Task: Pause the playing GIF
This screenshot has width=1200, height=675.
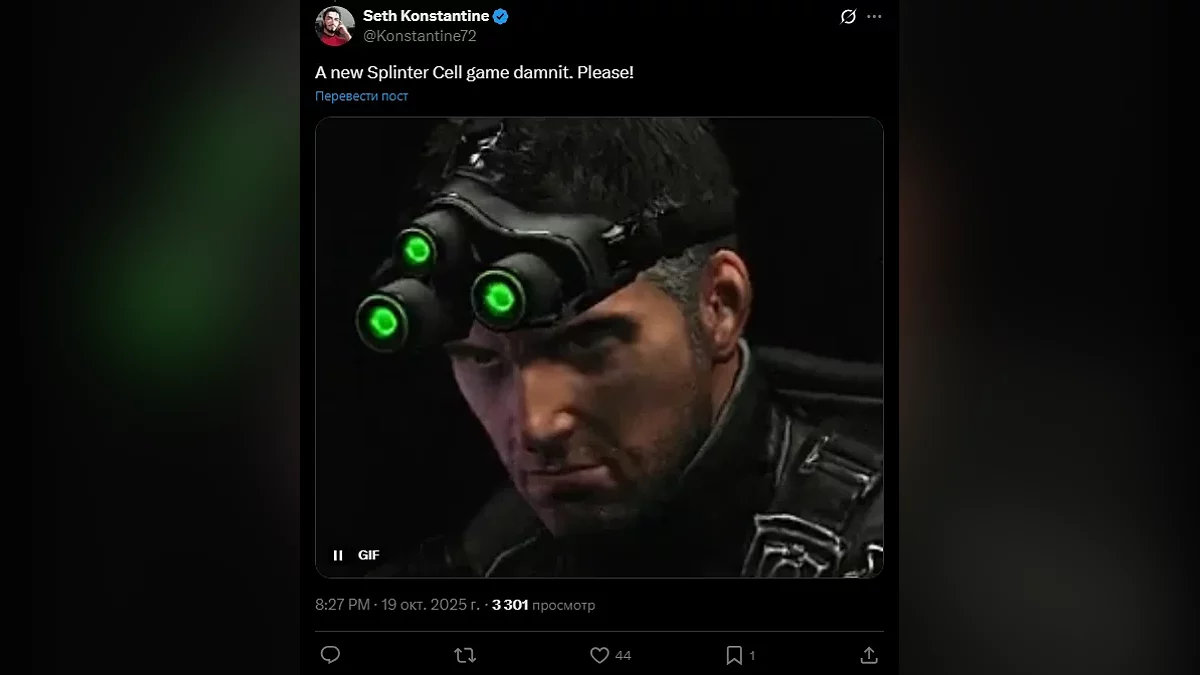Action: [338, 555]
